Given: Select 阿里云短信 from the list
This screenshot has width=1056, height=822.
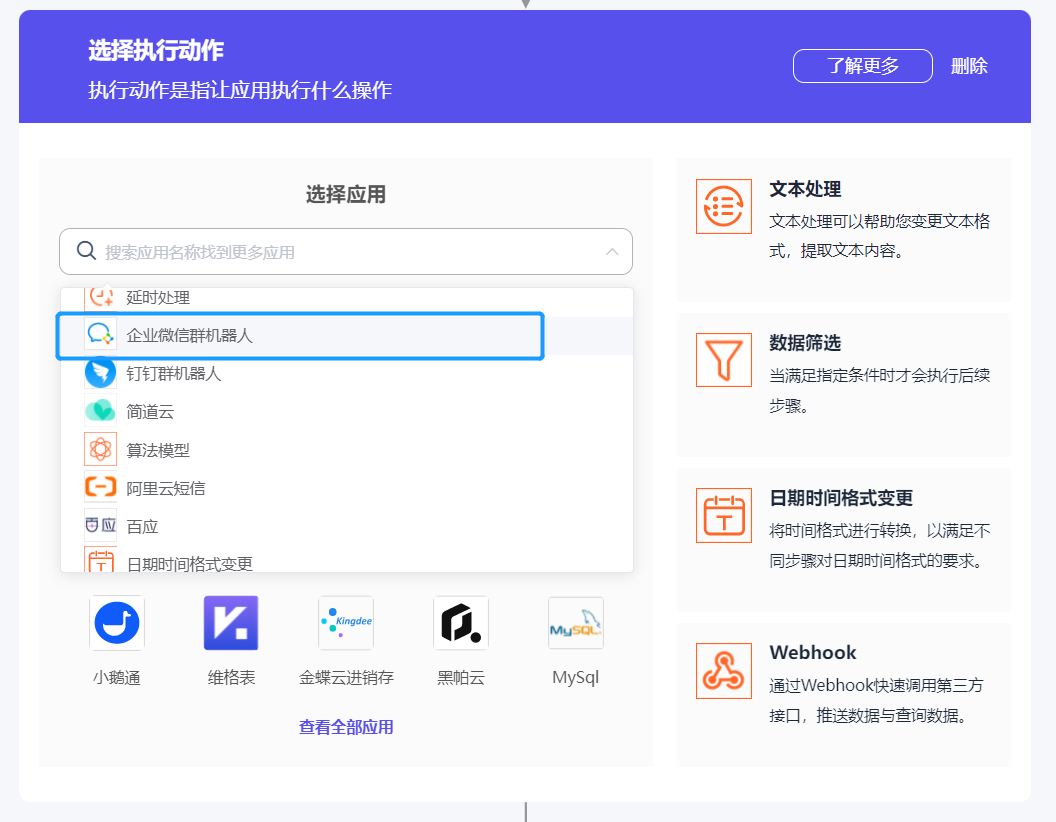Looking at the screenshot, I should [347, 487].
